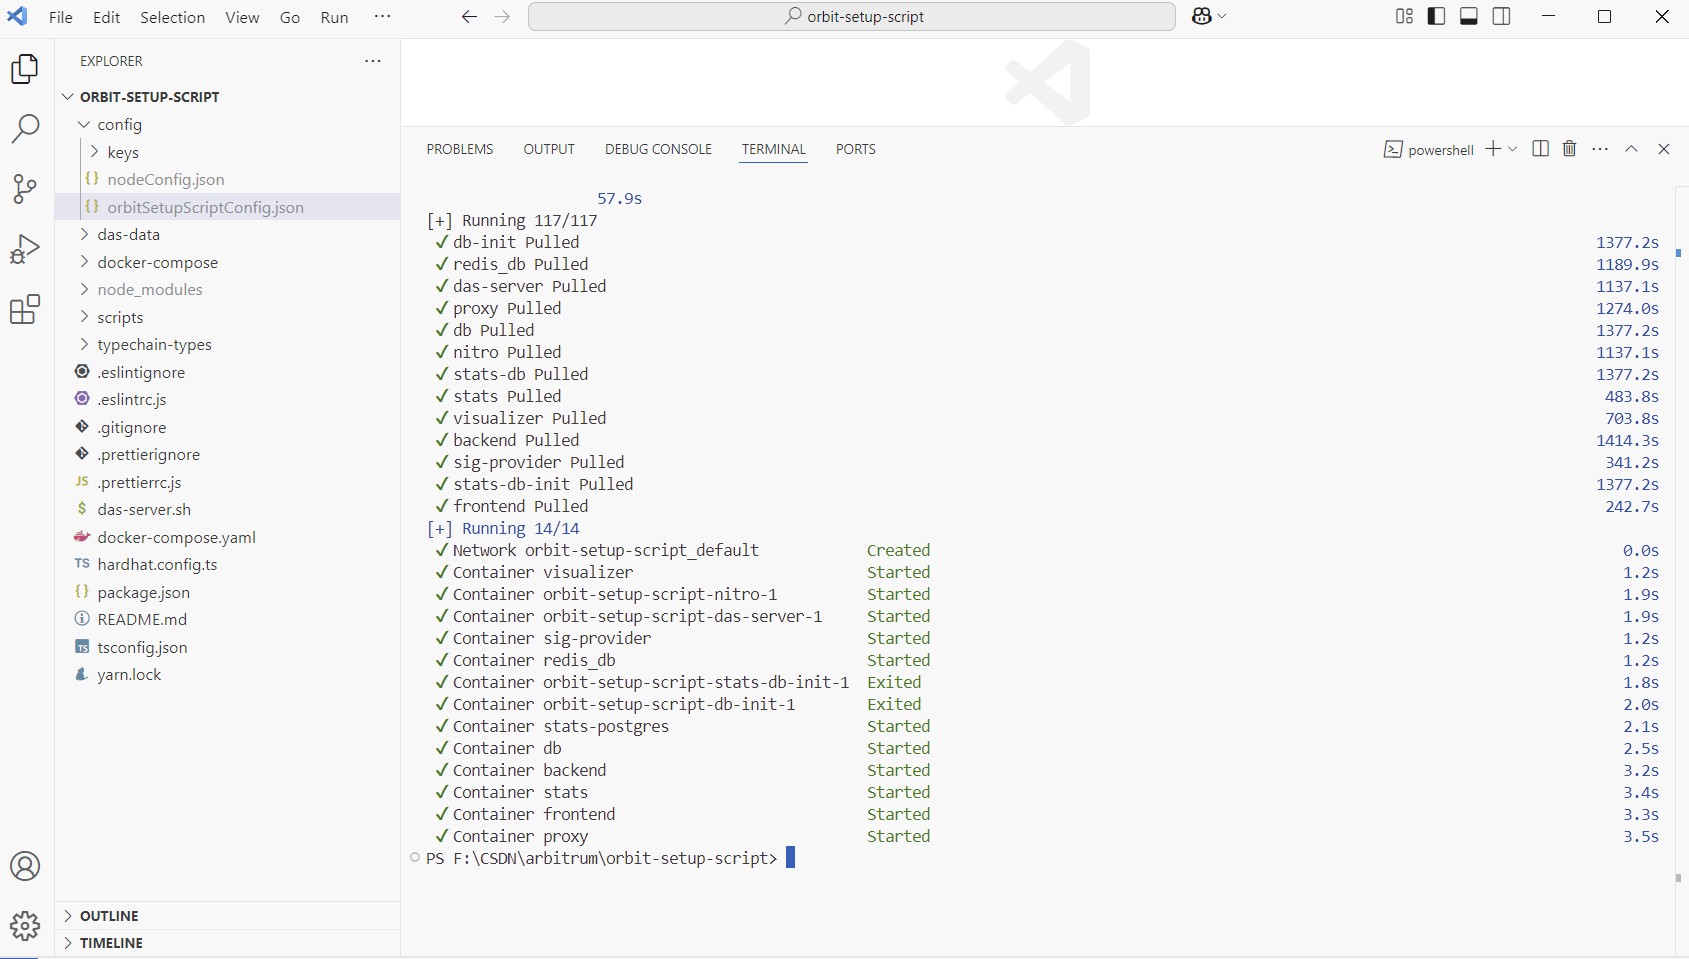
Task: Open README.md file
Action: click(x=228, y=620)
